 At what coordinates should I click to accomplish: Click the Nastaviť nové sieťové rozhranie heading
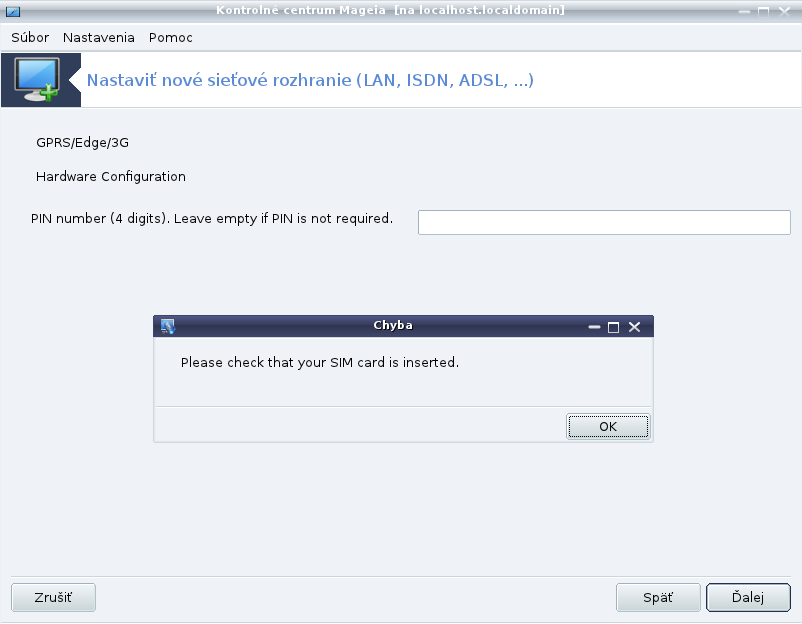tap(310, 80)
